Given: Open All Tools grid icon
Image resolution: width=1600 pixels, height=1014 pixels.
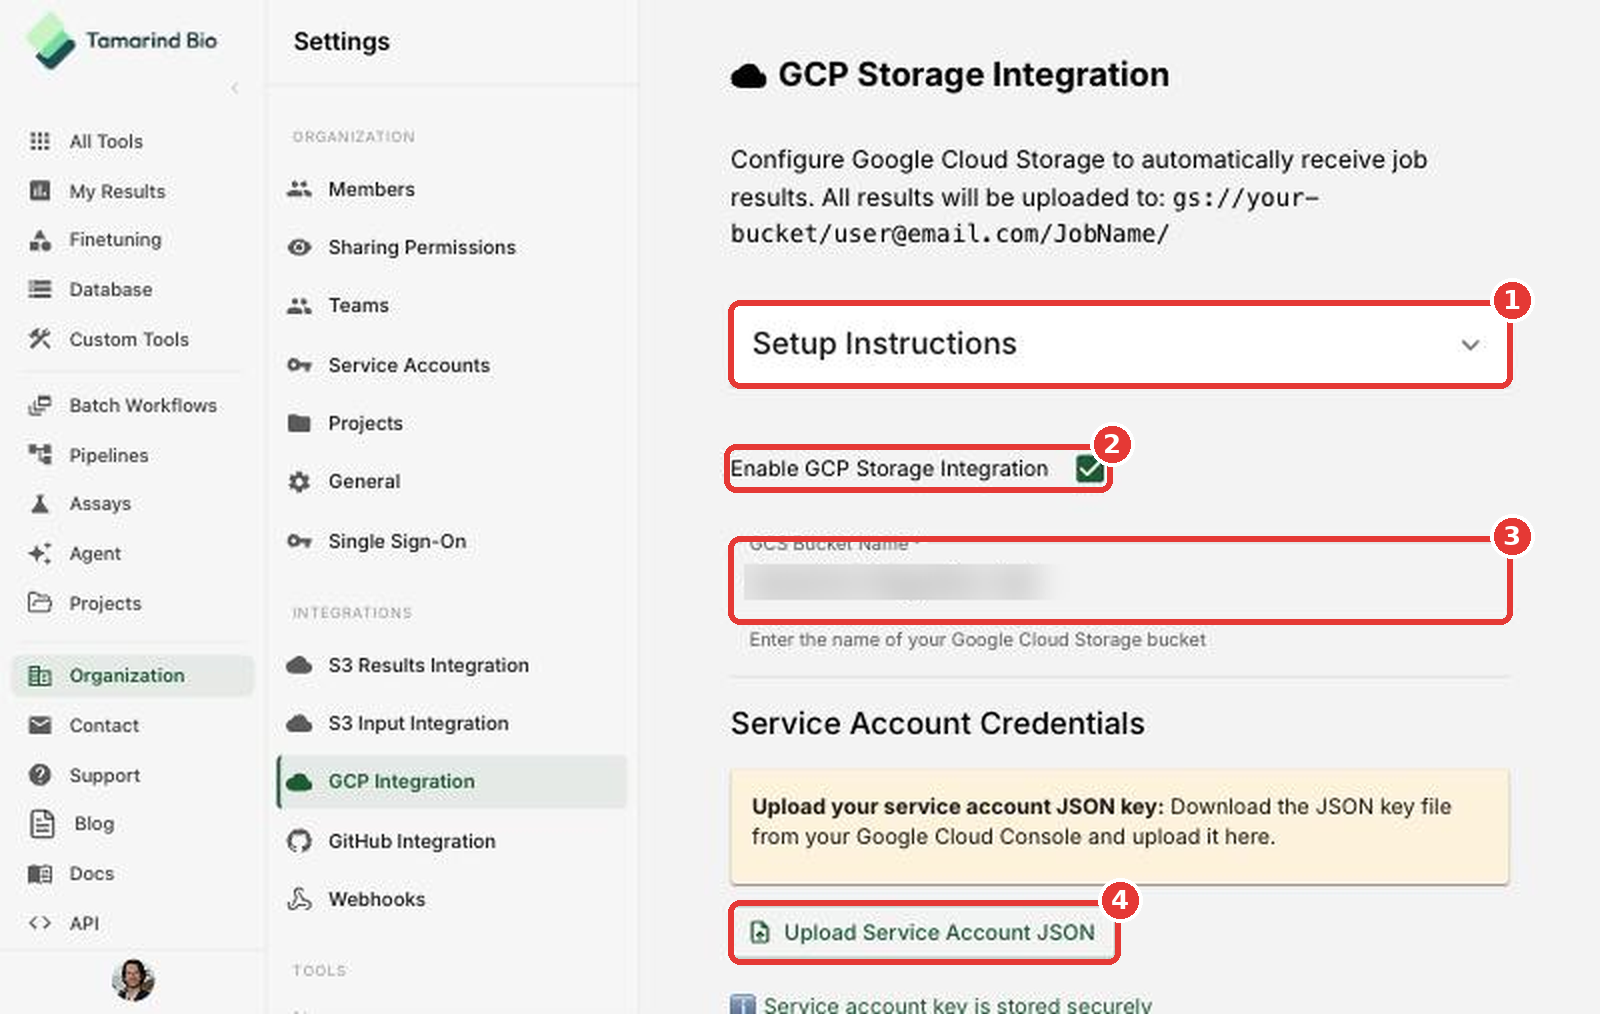Looking at the screenshot, I should click(x=40, y=141).
